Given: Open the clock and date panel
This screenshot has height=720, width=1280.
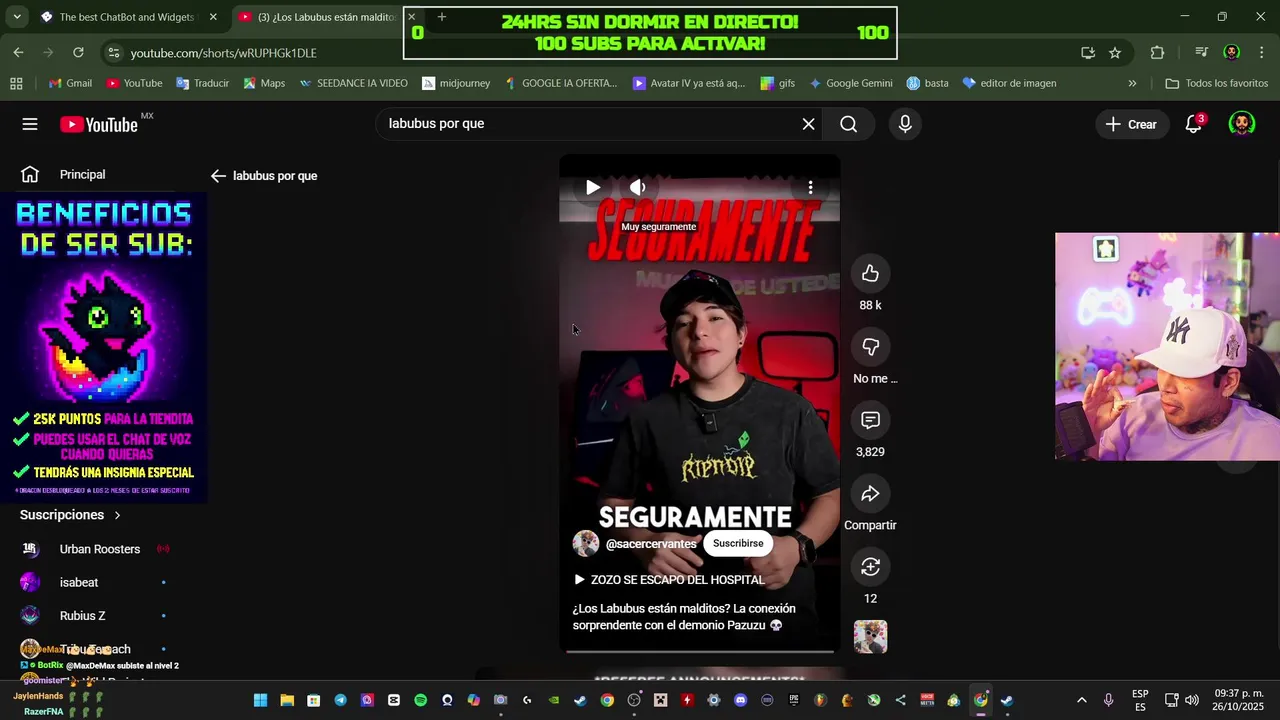Looking at the screenshot, I should pos(1237,700).
